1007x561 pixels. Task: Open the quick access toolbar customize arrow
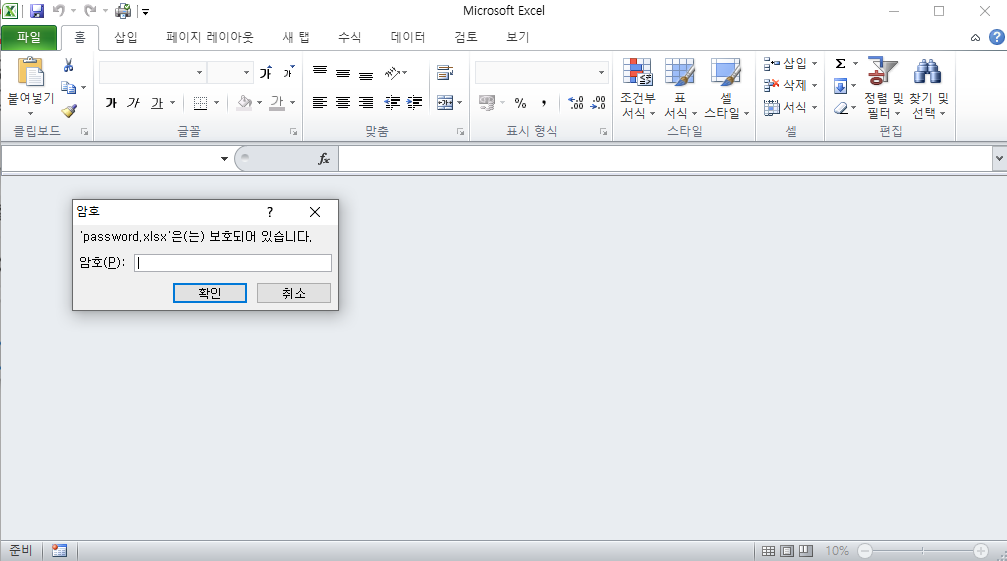[x=145, y=12]
